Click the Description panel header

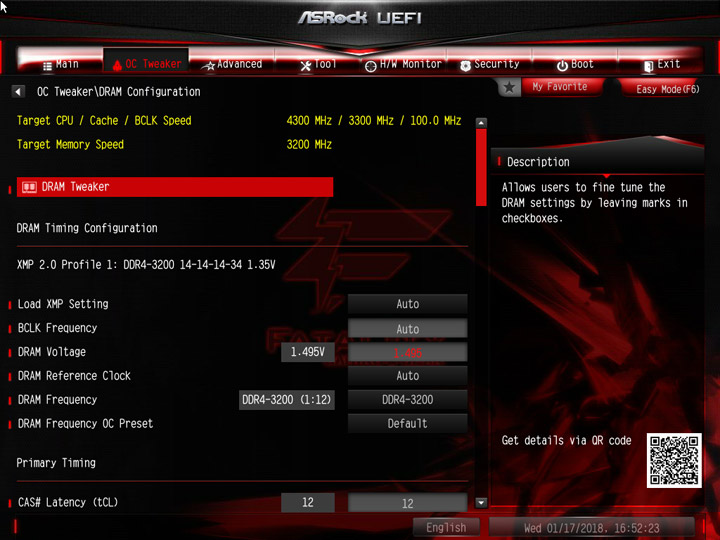tap(538, 162)
